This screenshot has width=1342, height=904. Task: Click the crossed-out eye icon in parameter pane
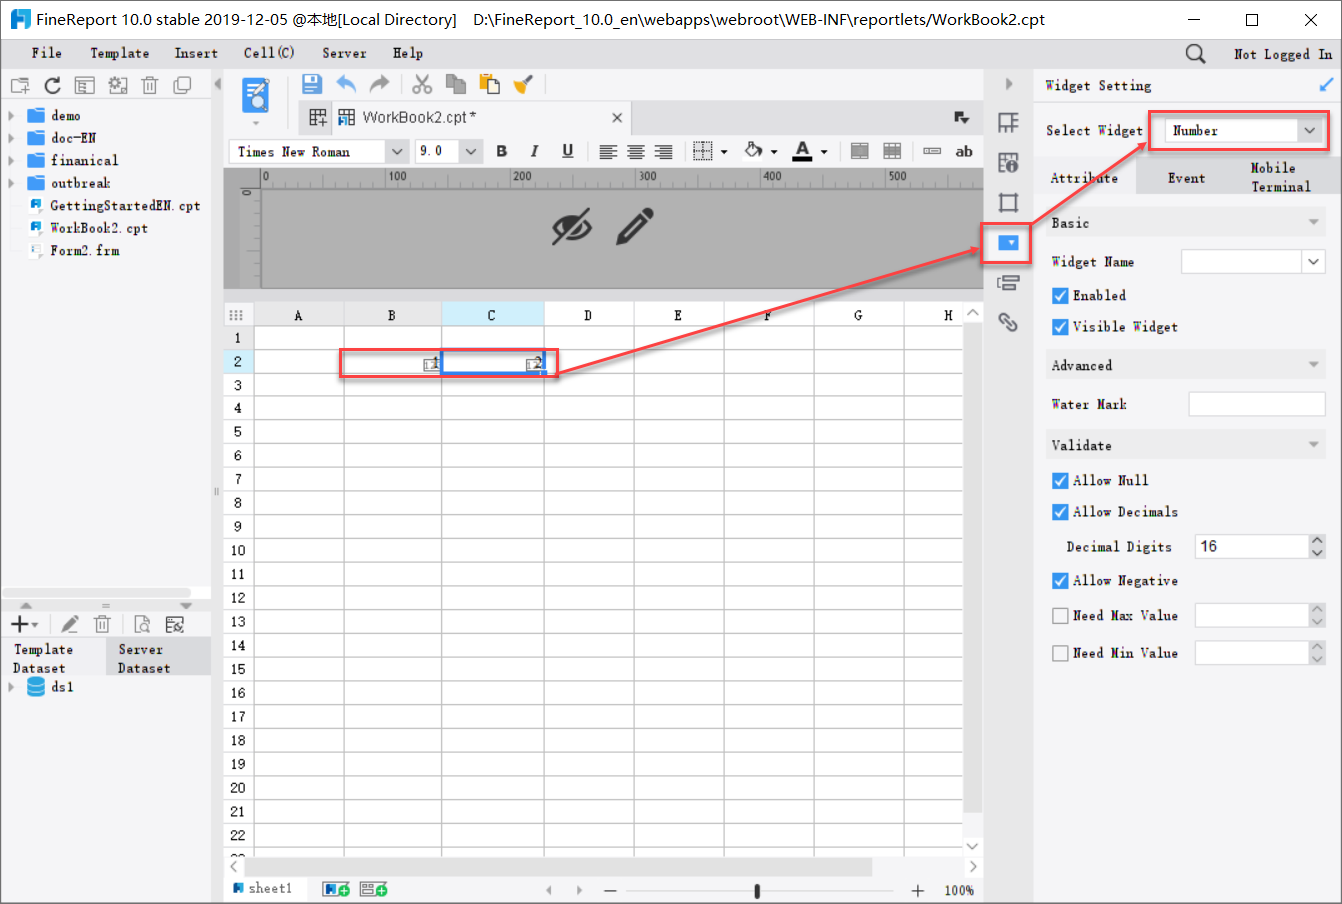(572, 226)
